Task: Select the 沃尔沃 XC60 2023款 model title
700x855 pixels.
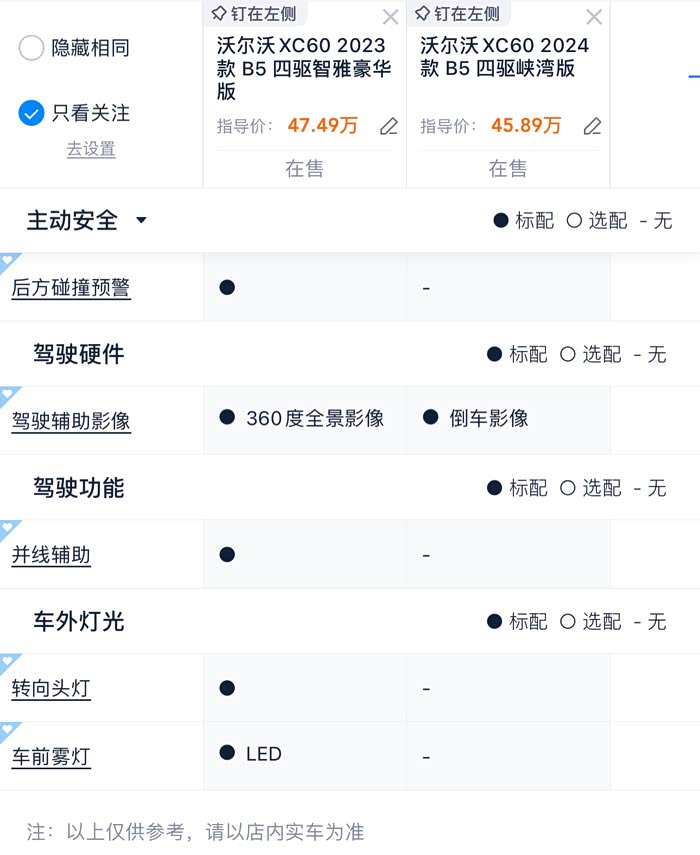Action: (302, 68)
